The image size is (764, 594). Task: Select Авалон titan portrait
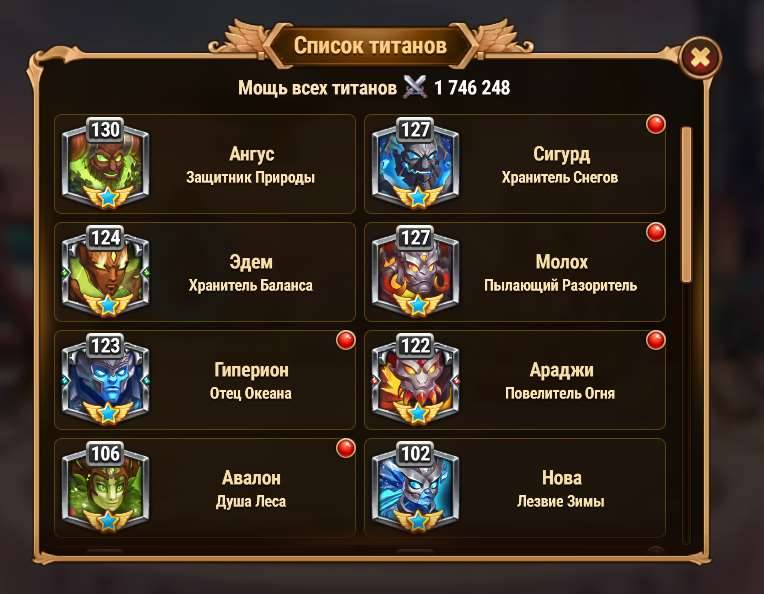pos(106,488)
